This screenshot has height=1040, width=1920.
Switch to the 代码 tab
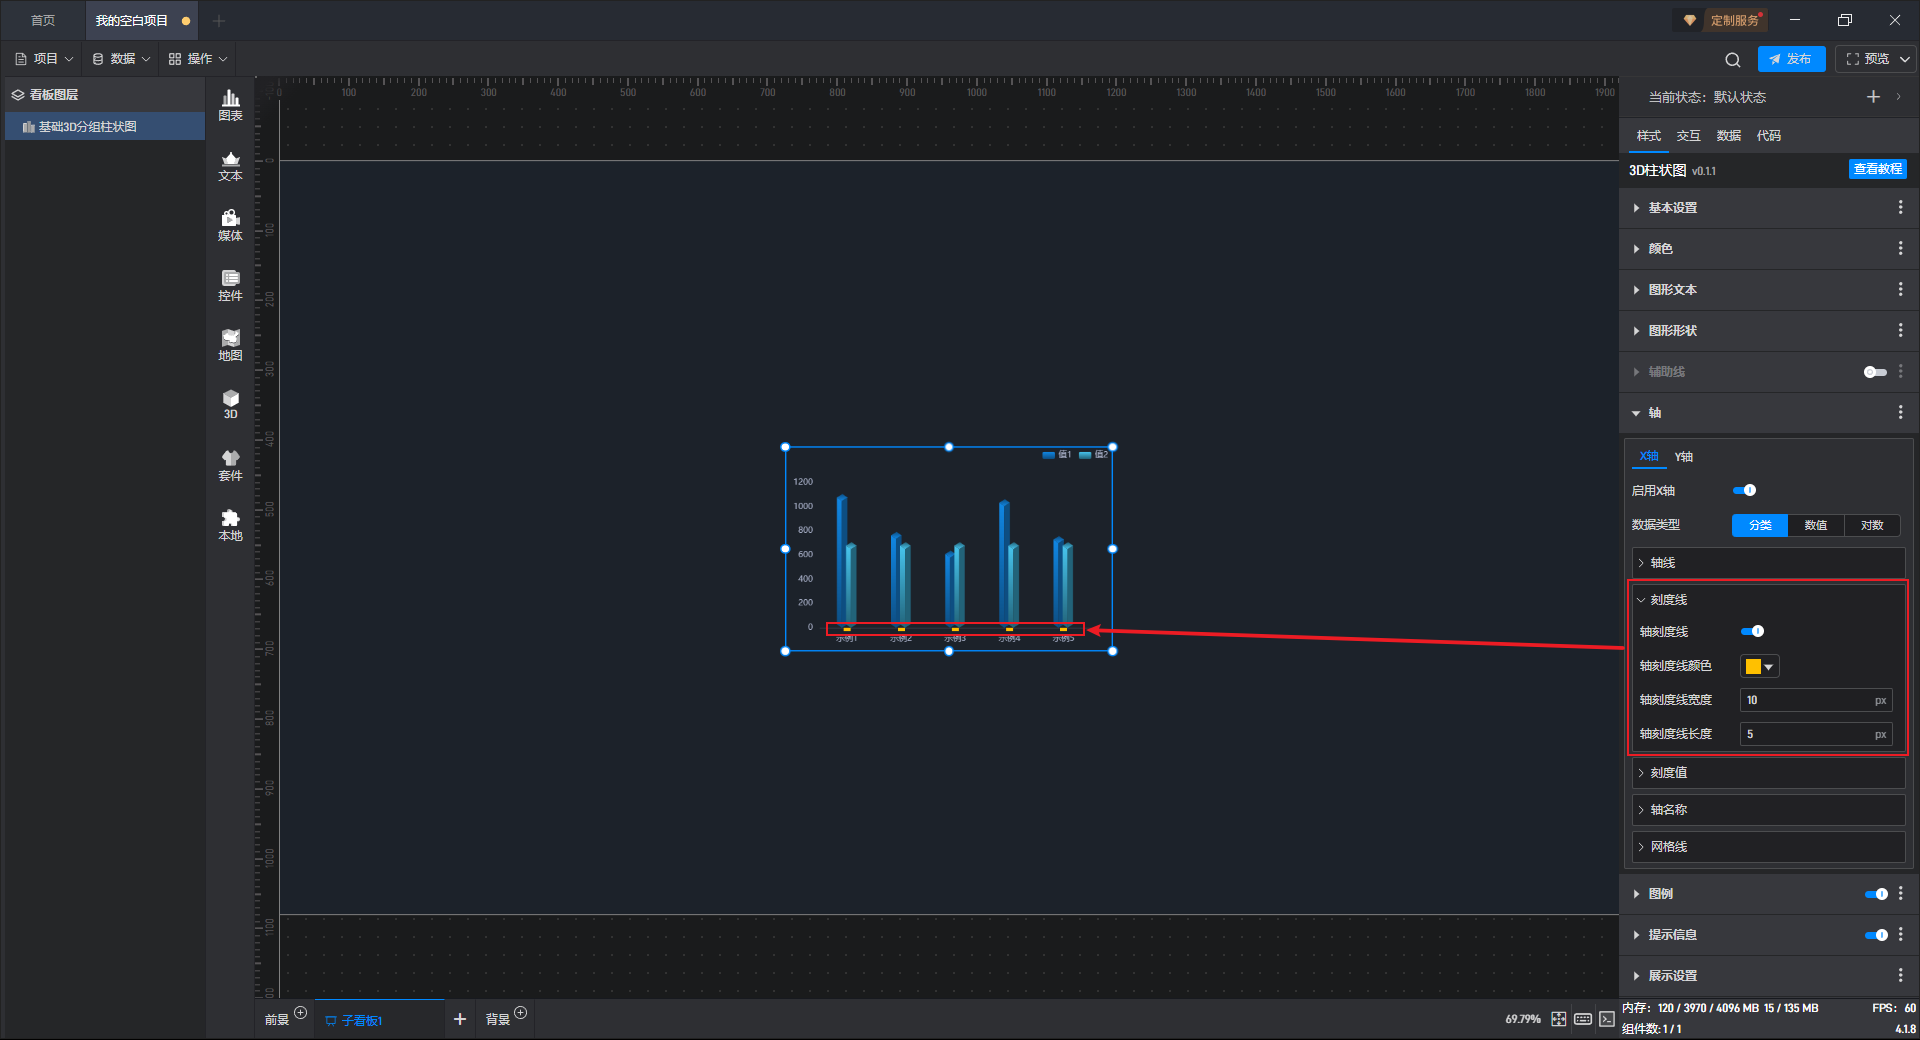click(1768, 136)
